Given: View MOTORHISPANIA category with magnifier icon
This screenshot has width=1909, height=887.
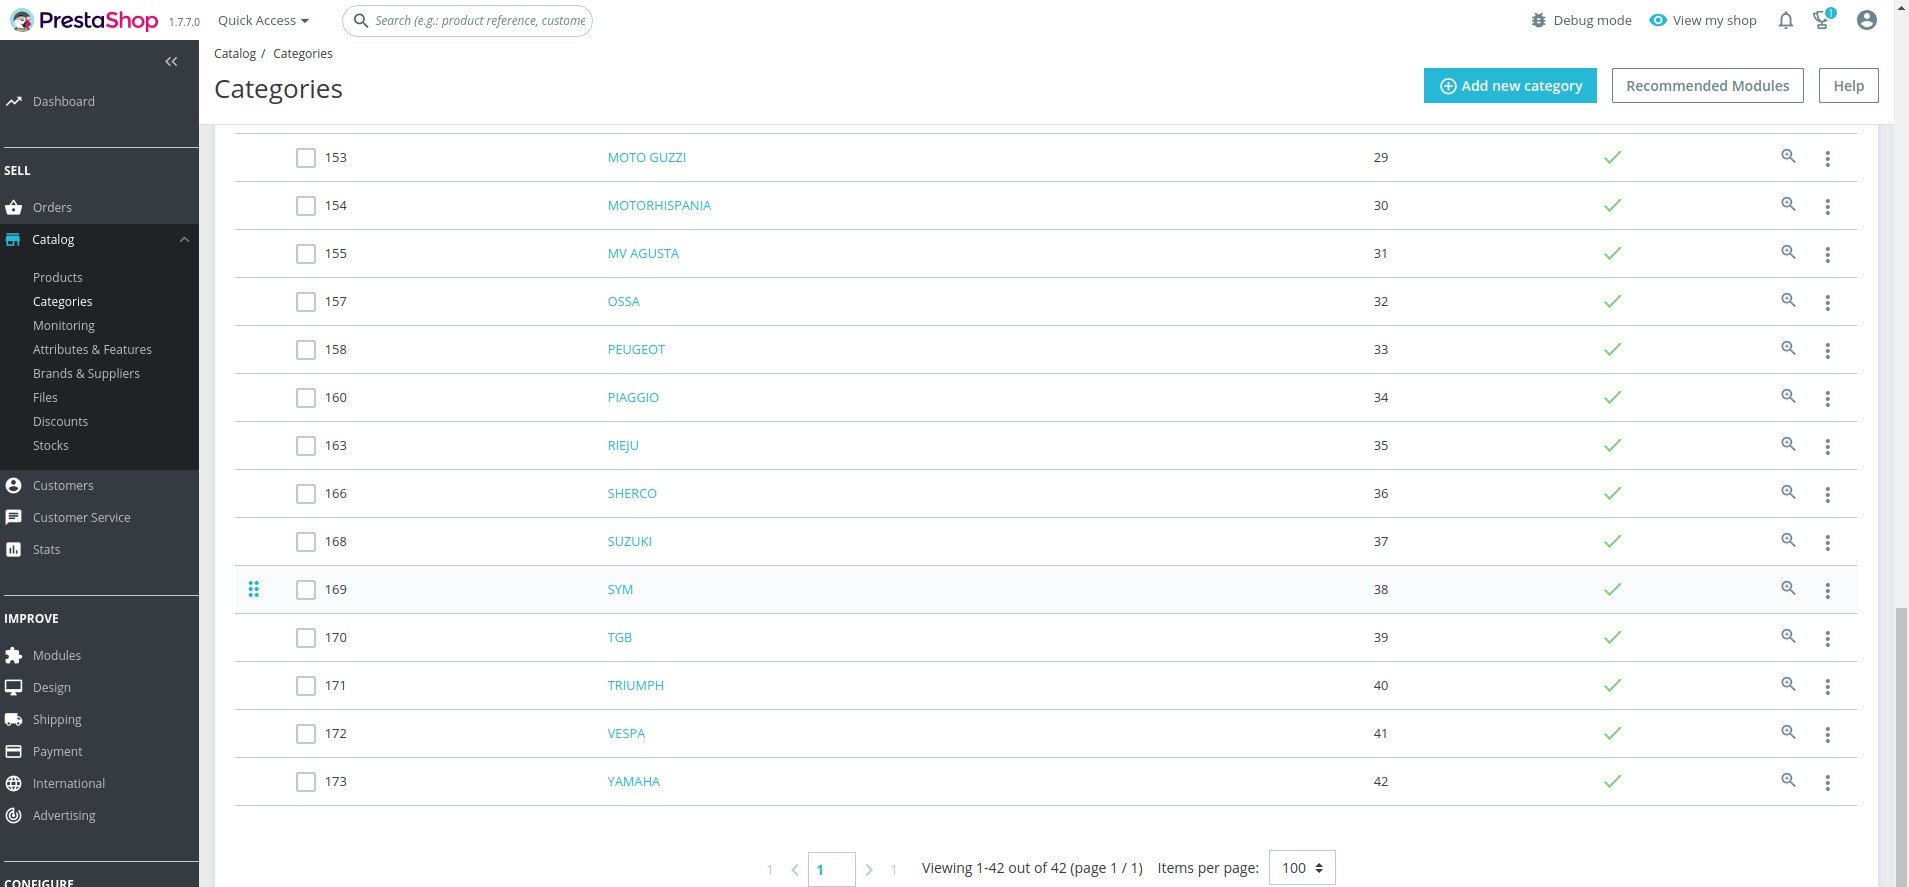Looking at the screenshot, I should (1788, 204).
